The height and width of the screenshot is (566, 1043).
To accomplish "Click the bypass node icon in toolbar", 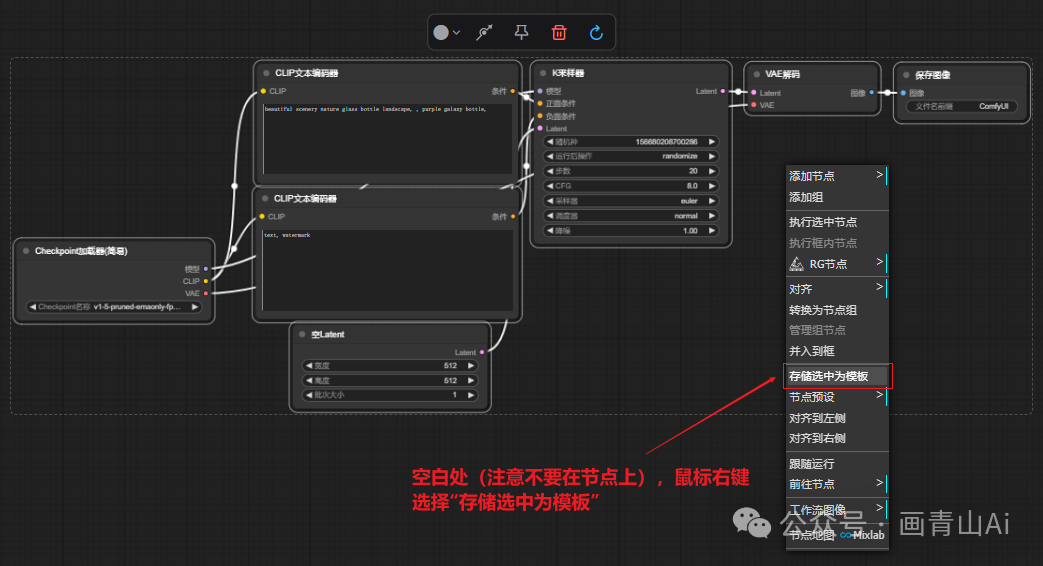I will pyautogui.click(x=484, y=32).
